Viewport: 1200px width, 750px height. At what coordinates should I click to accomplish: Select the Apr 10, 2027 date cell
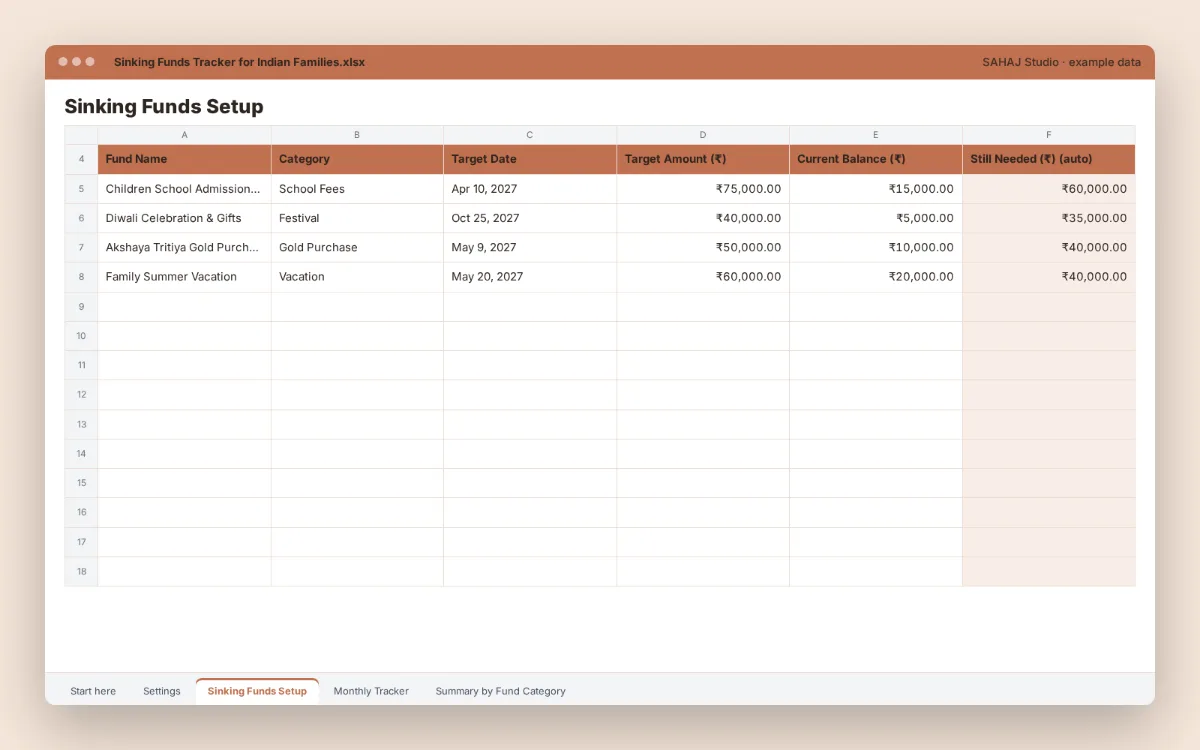pyautogui.click(x=530, y=189)
